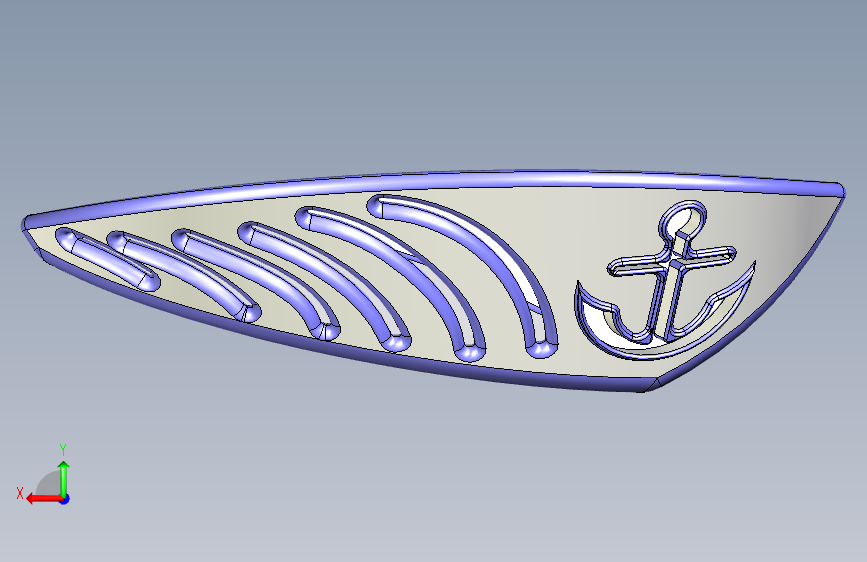Select the anchor emblem cutout on the model
867x562 pixels.
pos(665,281)
